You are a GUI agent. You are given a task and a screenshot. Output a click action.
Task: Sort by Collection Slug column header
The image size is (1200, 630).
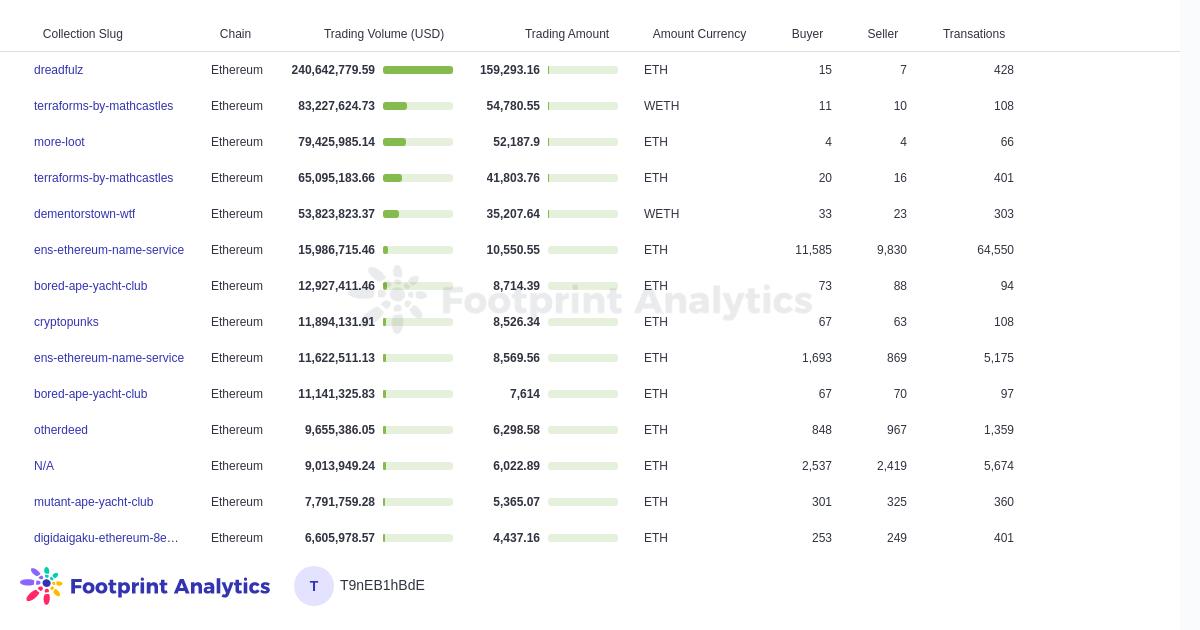(82, 34)
